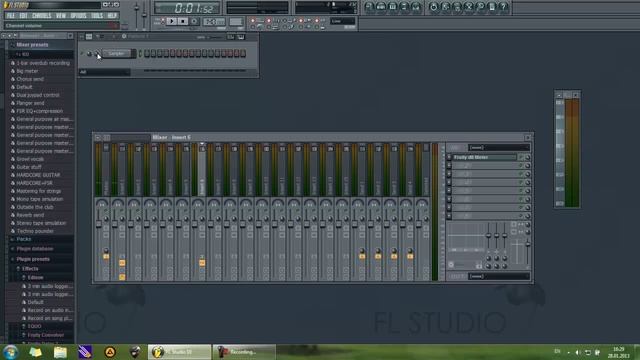The width and height of the screenshot is (640, 360).
Task: Switch to FL Studio 10 taskbar button
Action: 179,352
